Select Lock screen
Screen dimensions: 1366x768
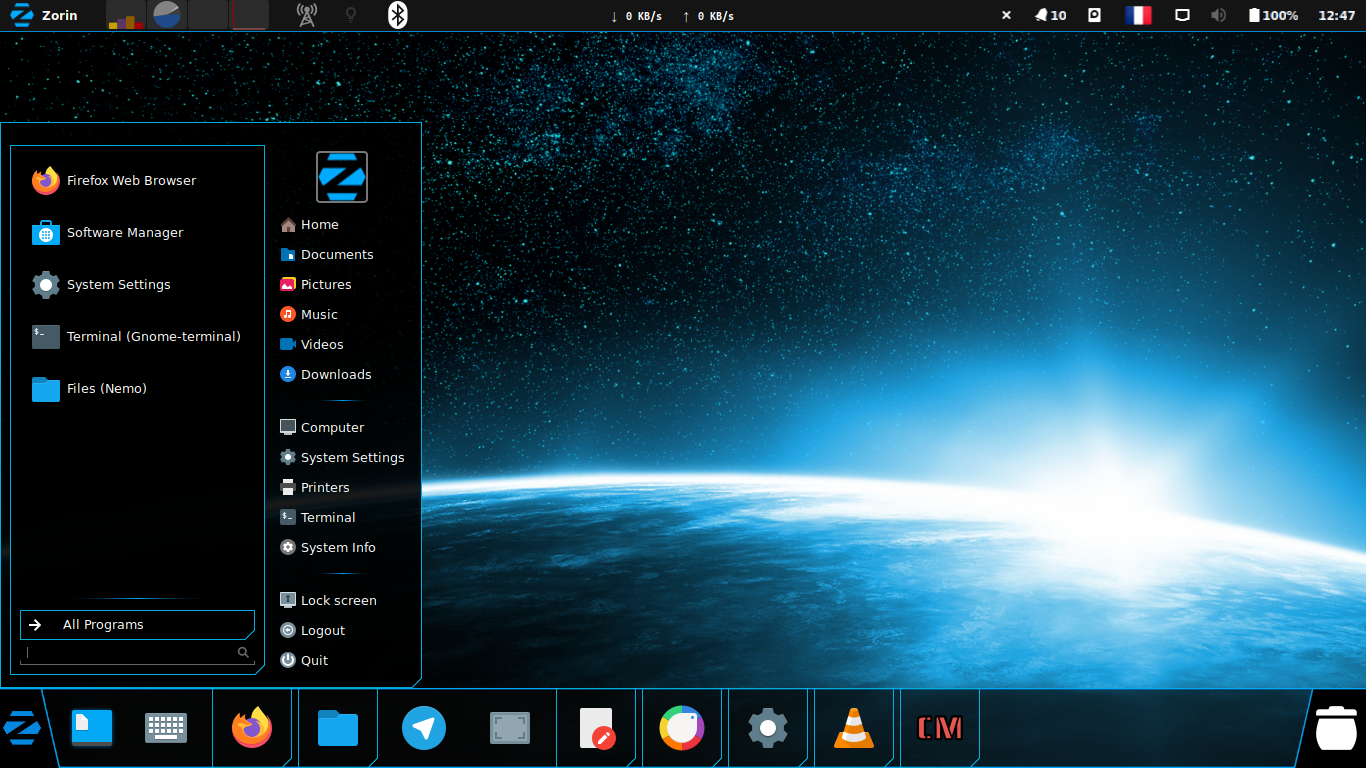tap(328, 601)
